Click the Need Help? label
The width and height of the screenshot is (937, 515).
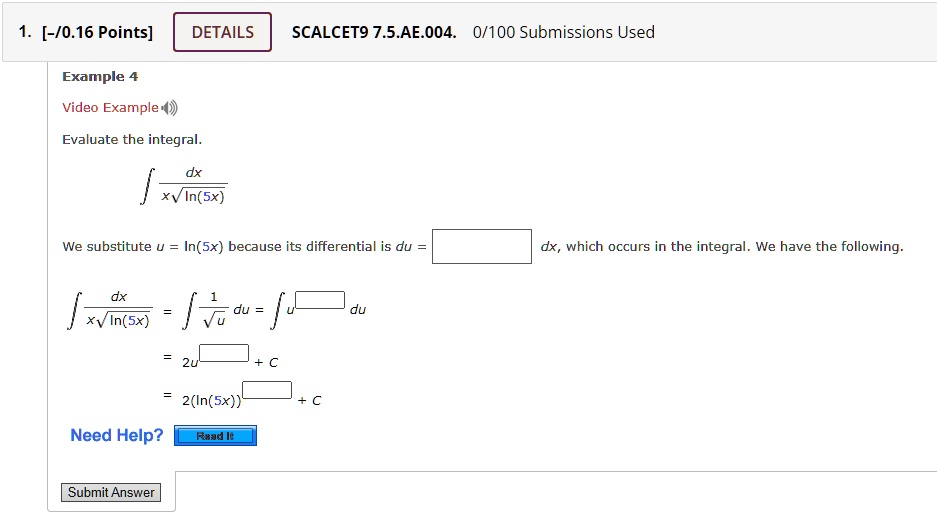(117, 435)
